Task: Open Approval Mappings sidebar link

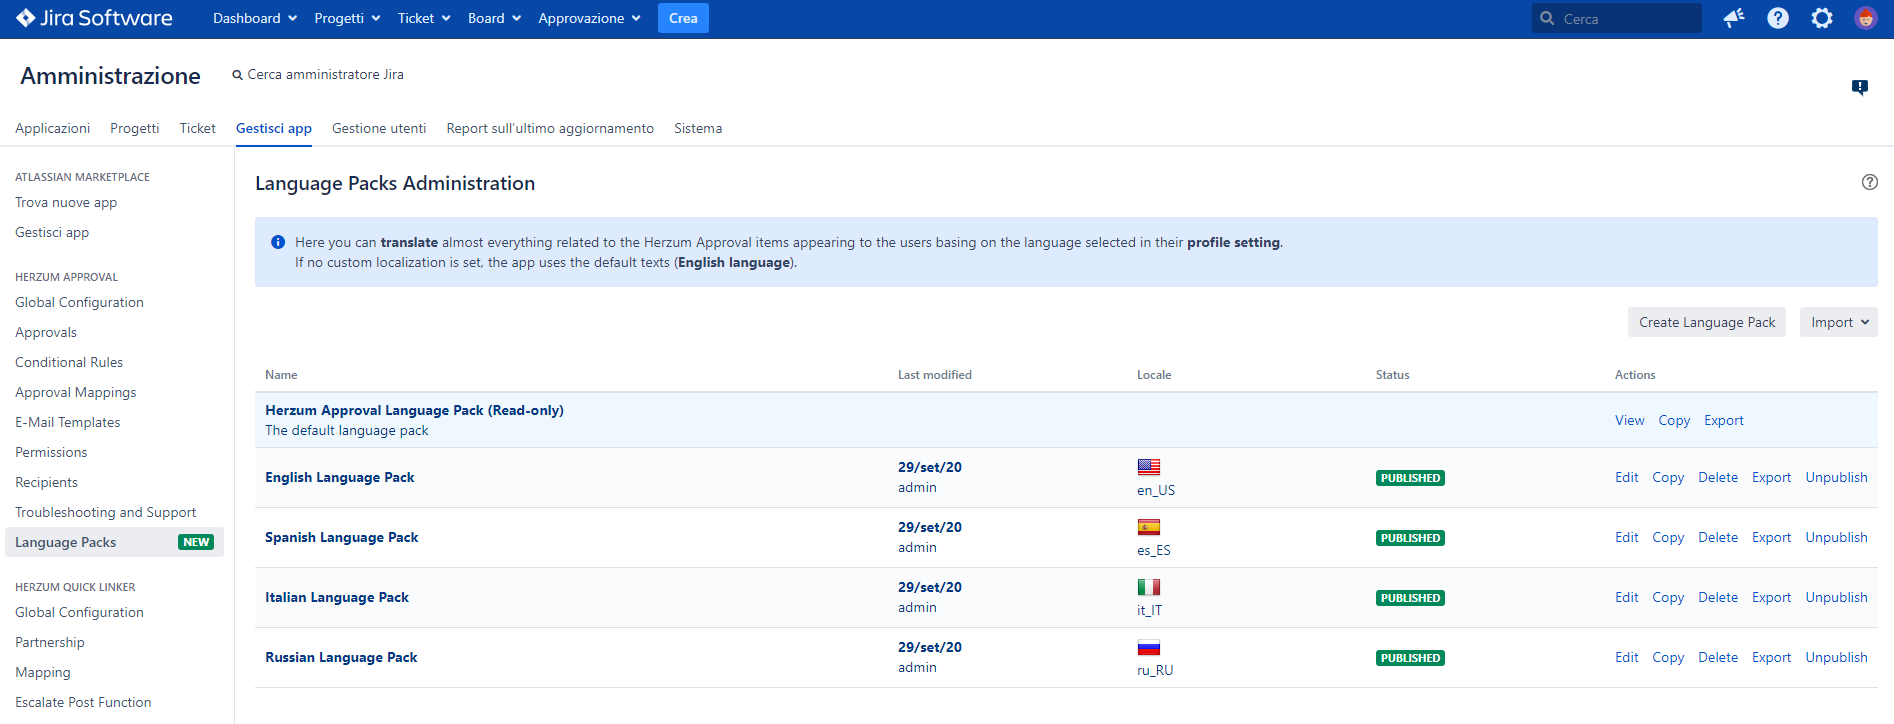Action: (76, 392)
